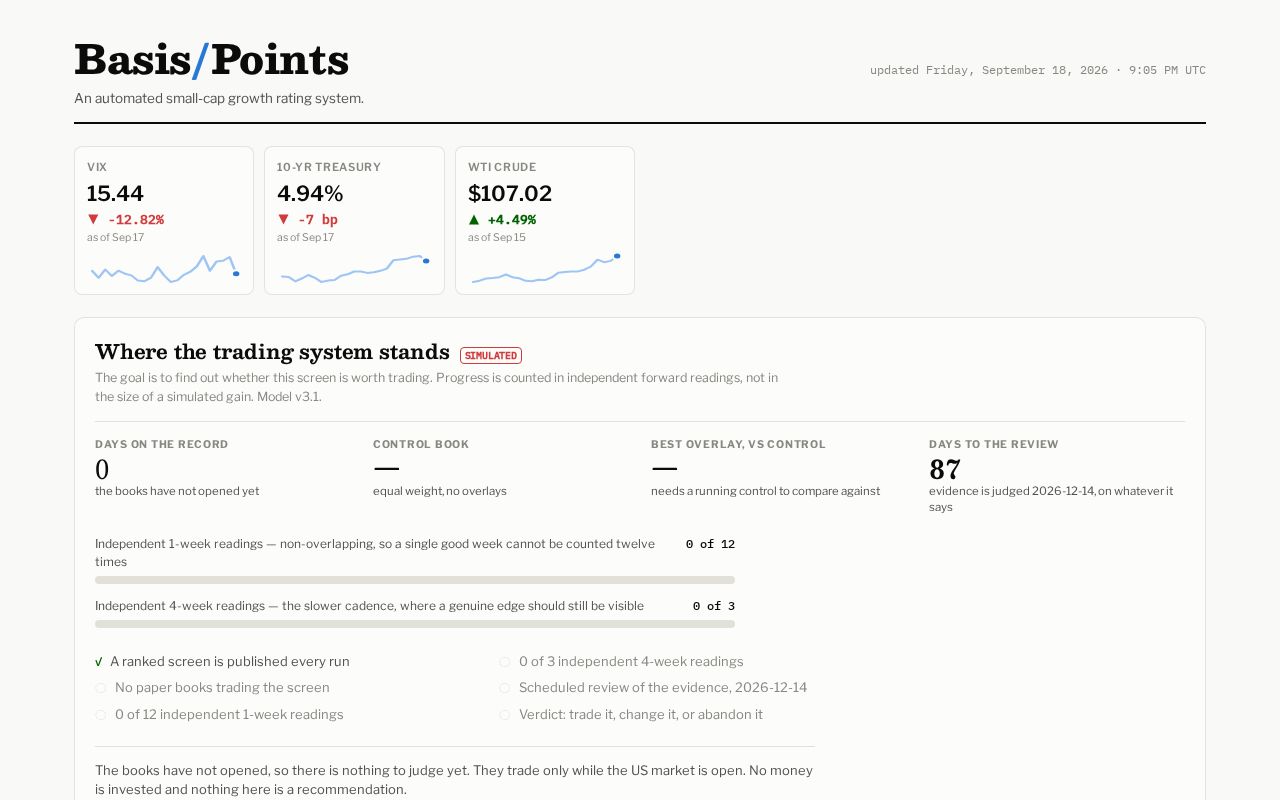Click the VIX sparkline chart
This screenshot has height=800, width=1280.
coord(165,269)
